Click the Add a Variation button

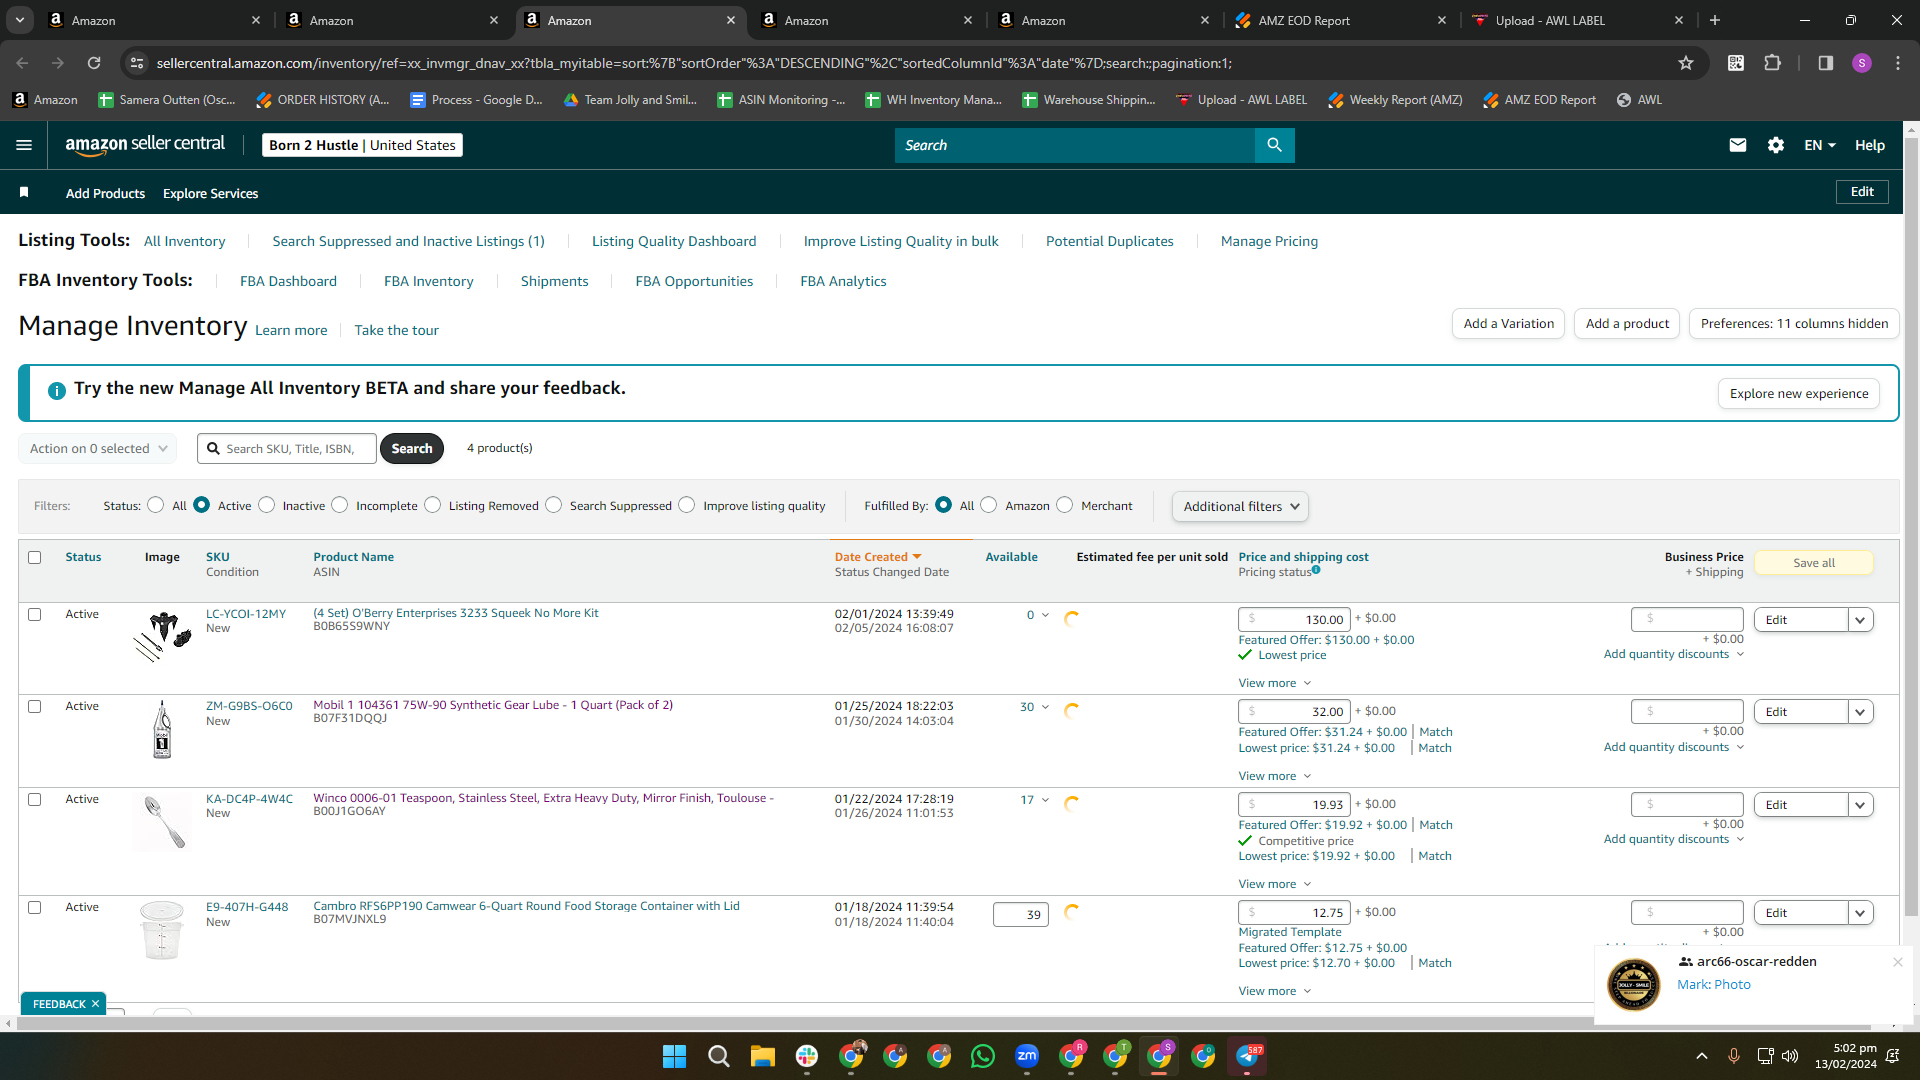[x=1508, y=324]
